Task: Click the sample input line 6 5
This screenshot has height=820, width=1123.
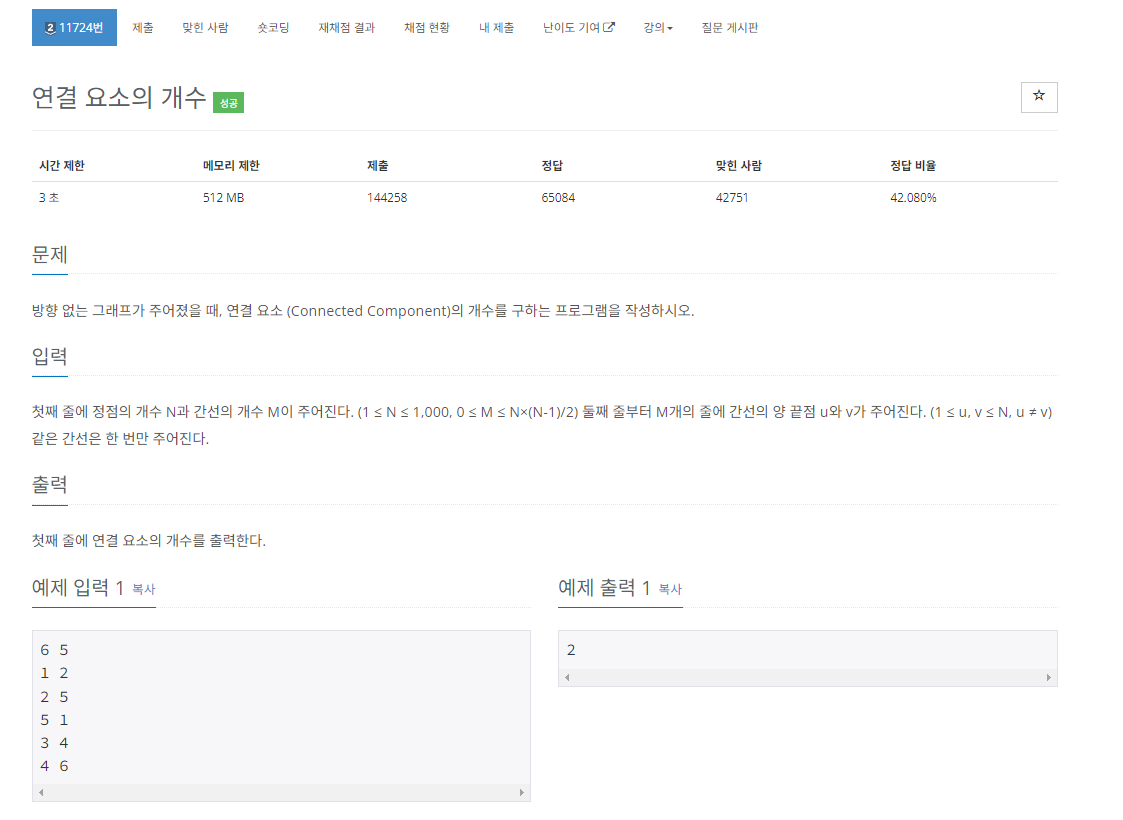Action: 54,650
